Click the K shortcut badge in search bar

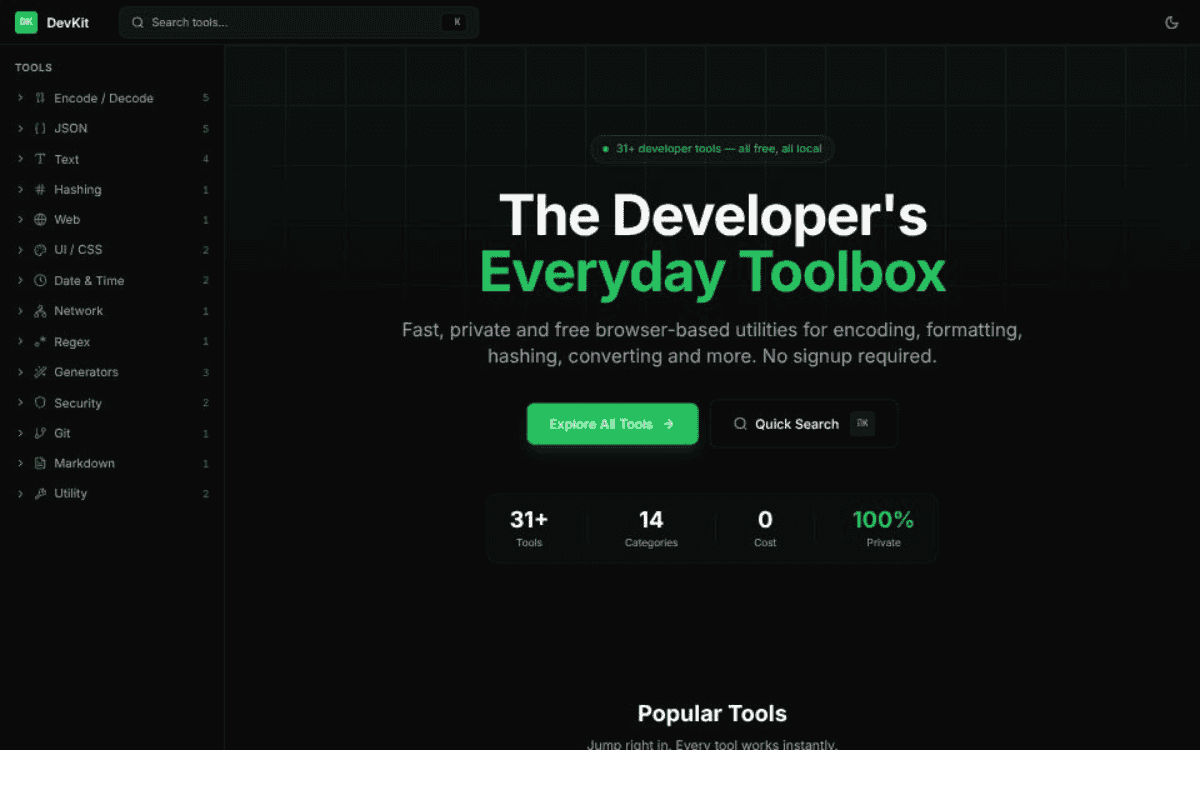455,22
